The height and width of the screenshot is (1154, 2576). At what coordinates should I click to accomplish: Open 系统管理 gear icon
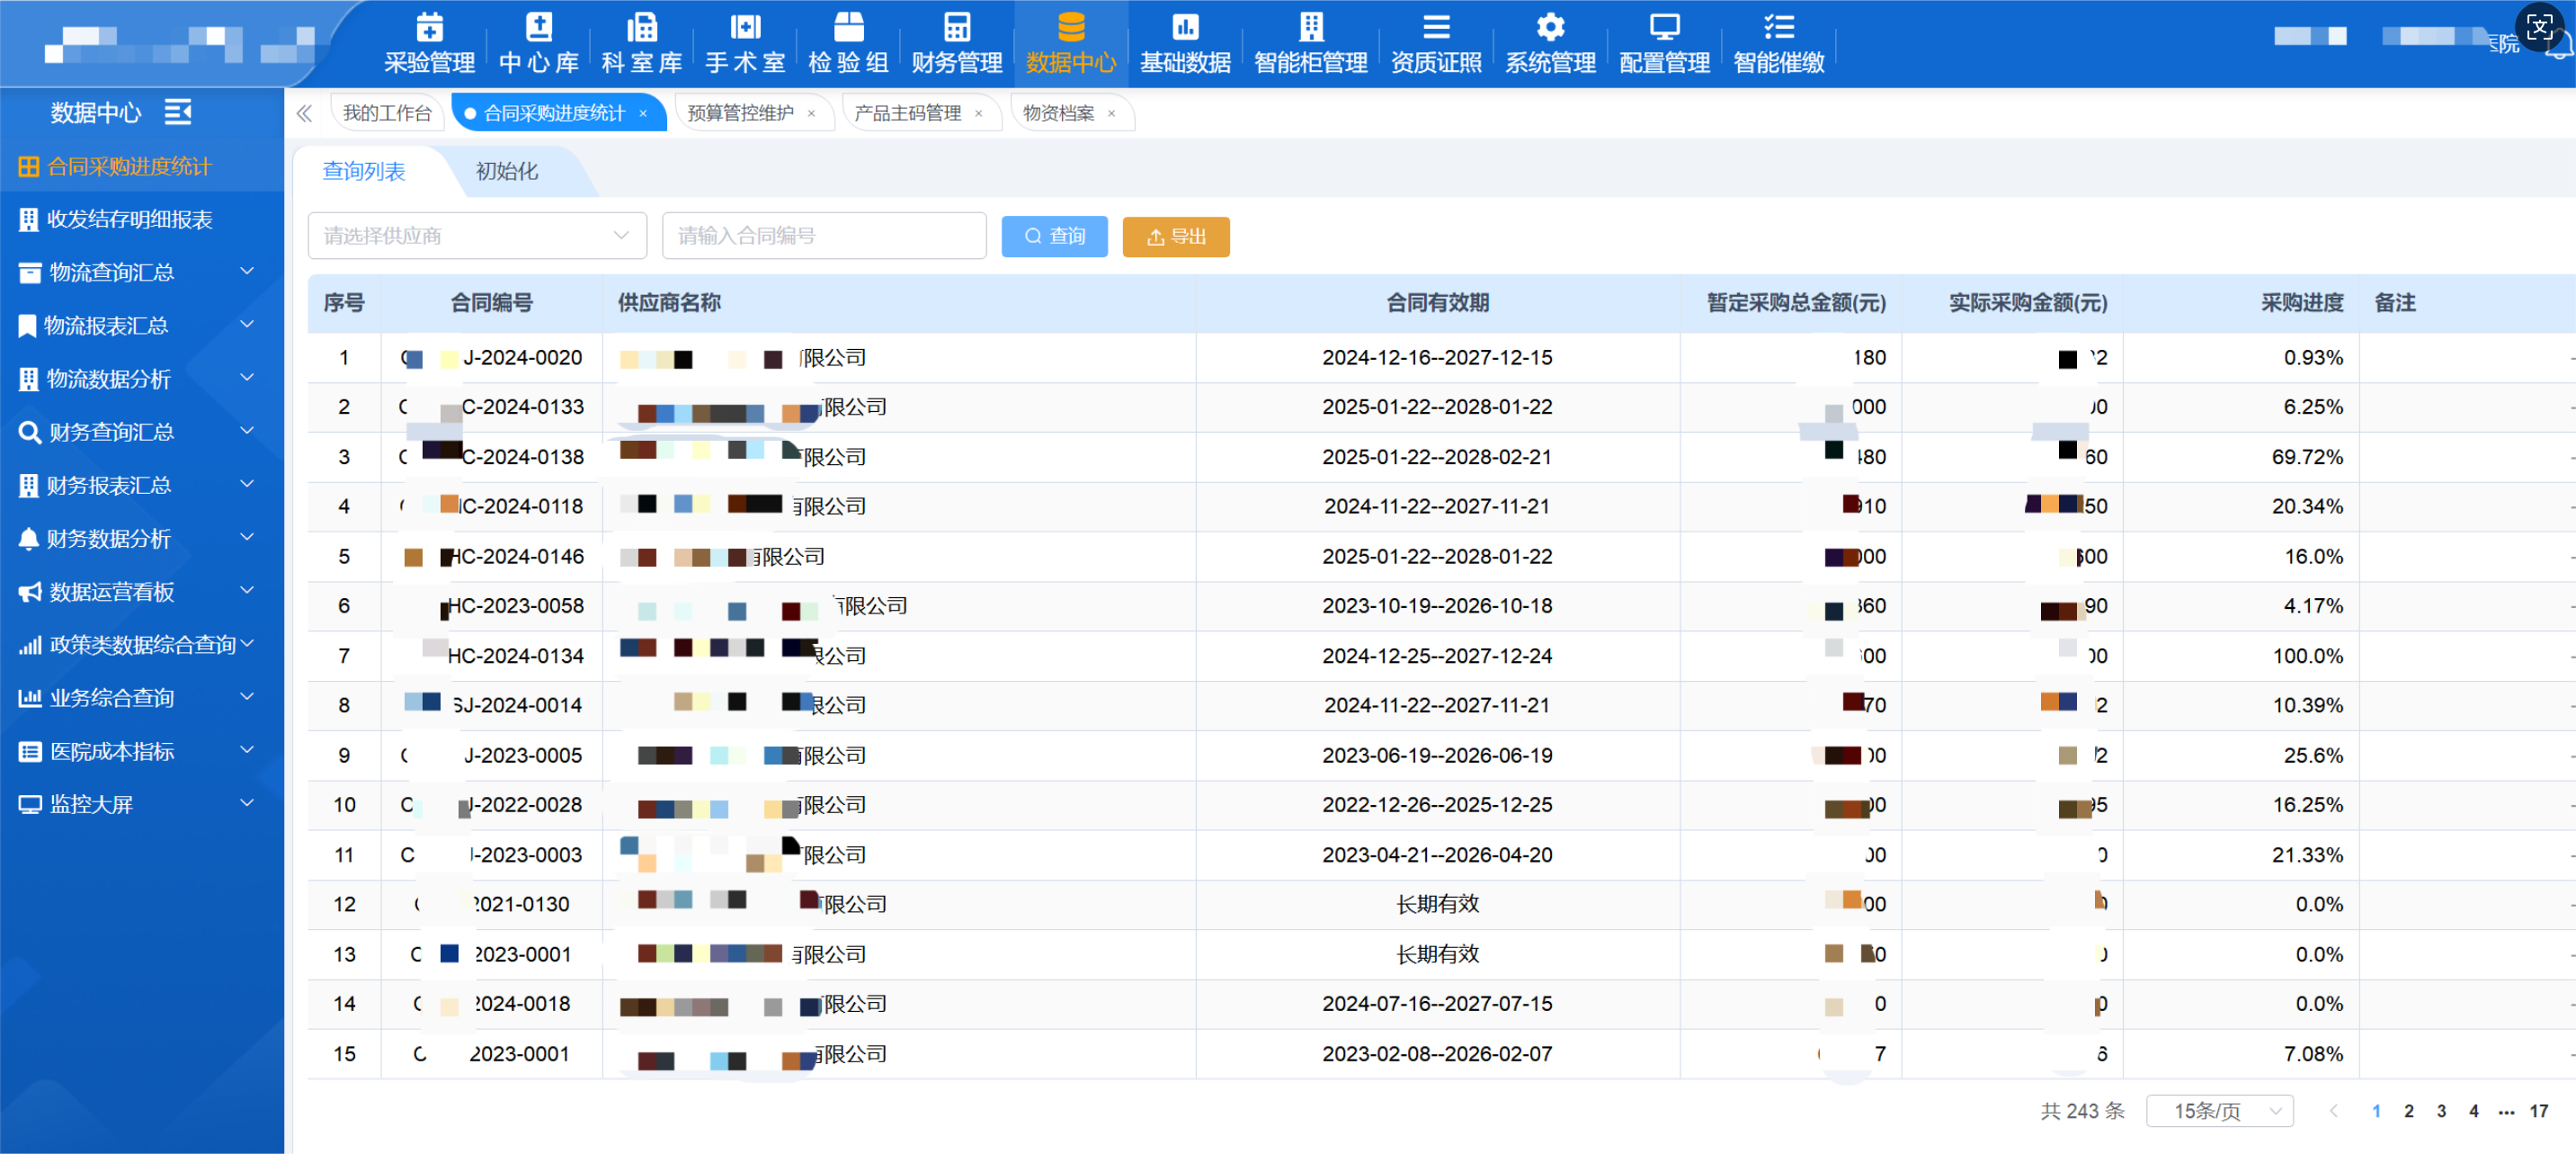tap(1550, 27)
